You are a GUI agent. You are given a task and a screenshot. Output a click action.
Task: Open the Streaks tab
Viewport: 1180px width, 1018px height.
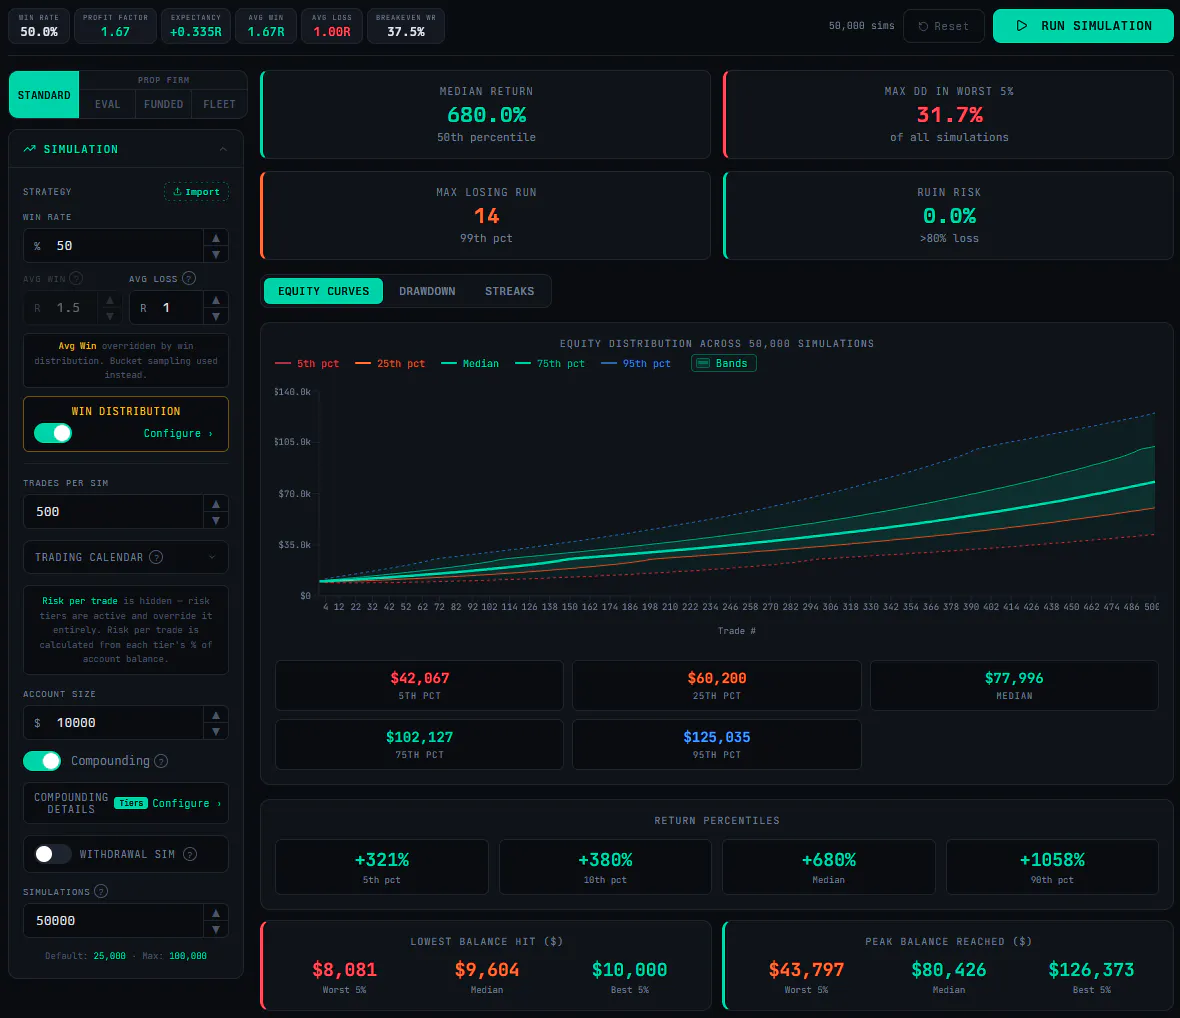509,291
